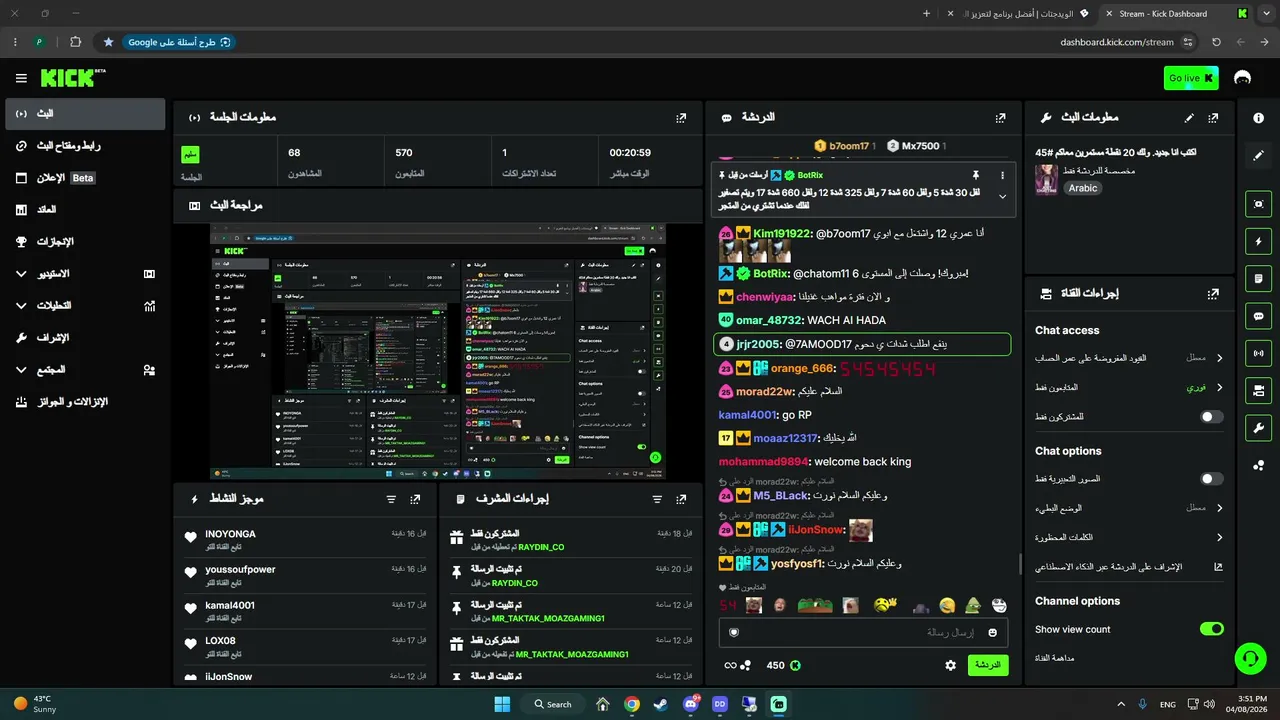Open the hamburger menu beside the Kick logo
The height and width of the screenshot is (720, 1280).
21,78
